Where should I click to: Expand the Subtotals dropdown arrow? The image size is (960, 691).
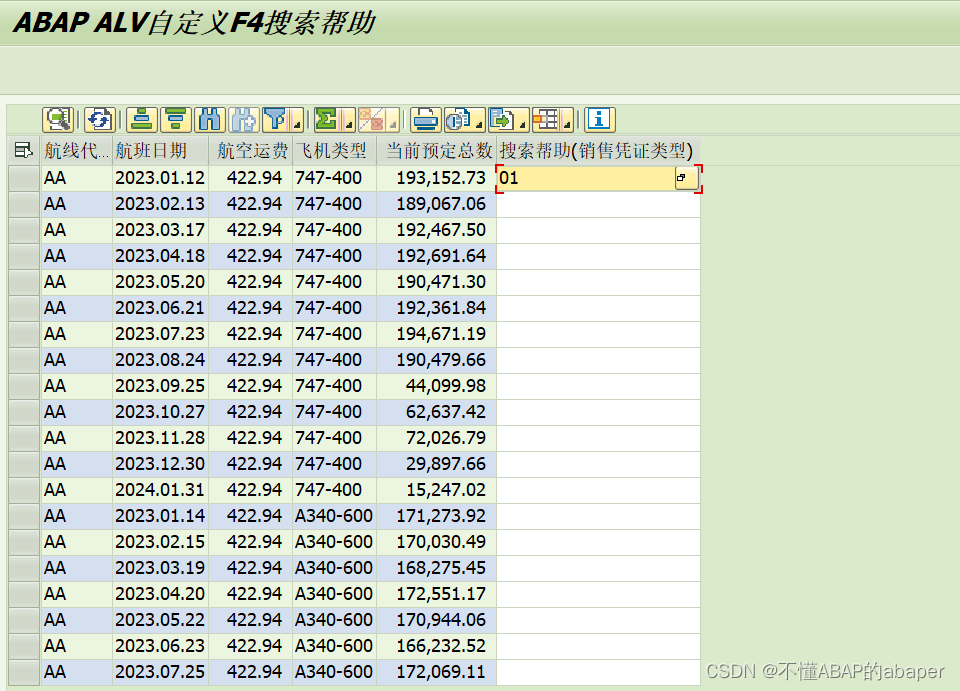[394, 124]
